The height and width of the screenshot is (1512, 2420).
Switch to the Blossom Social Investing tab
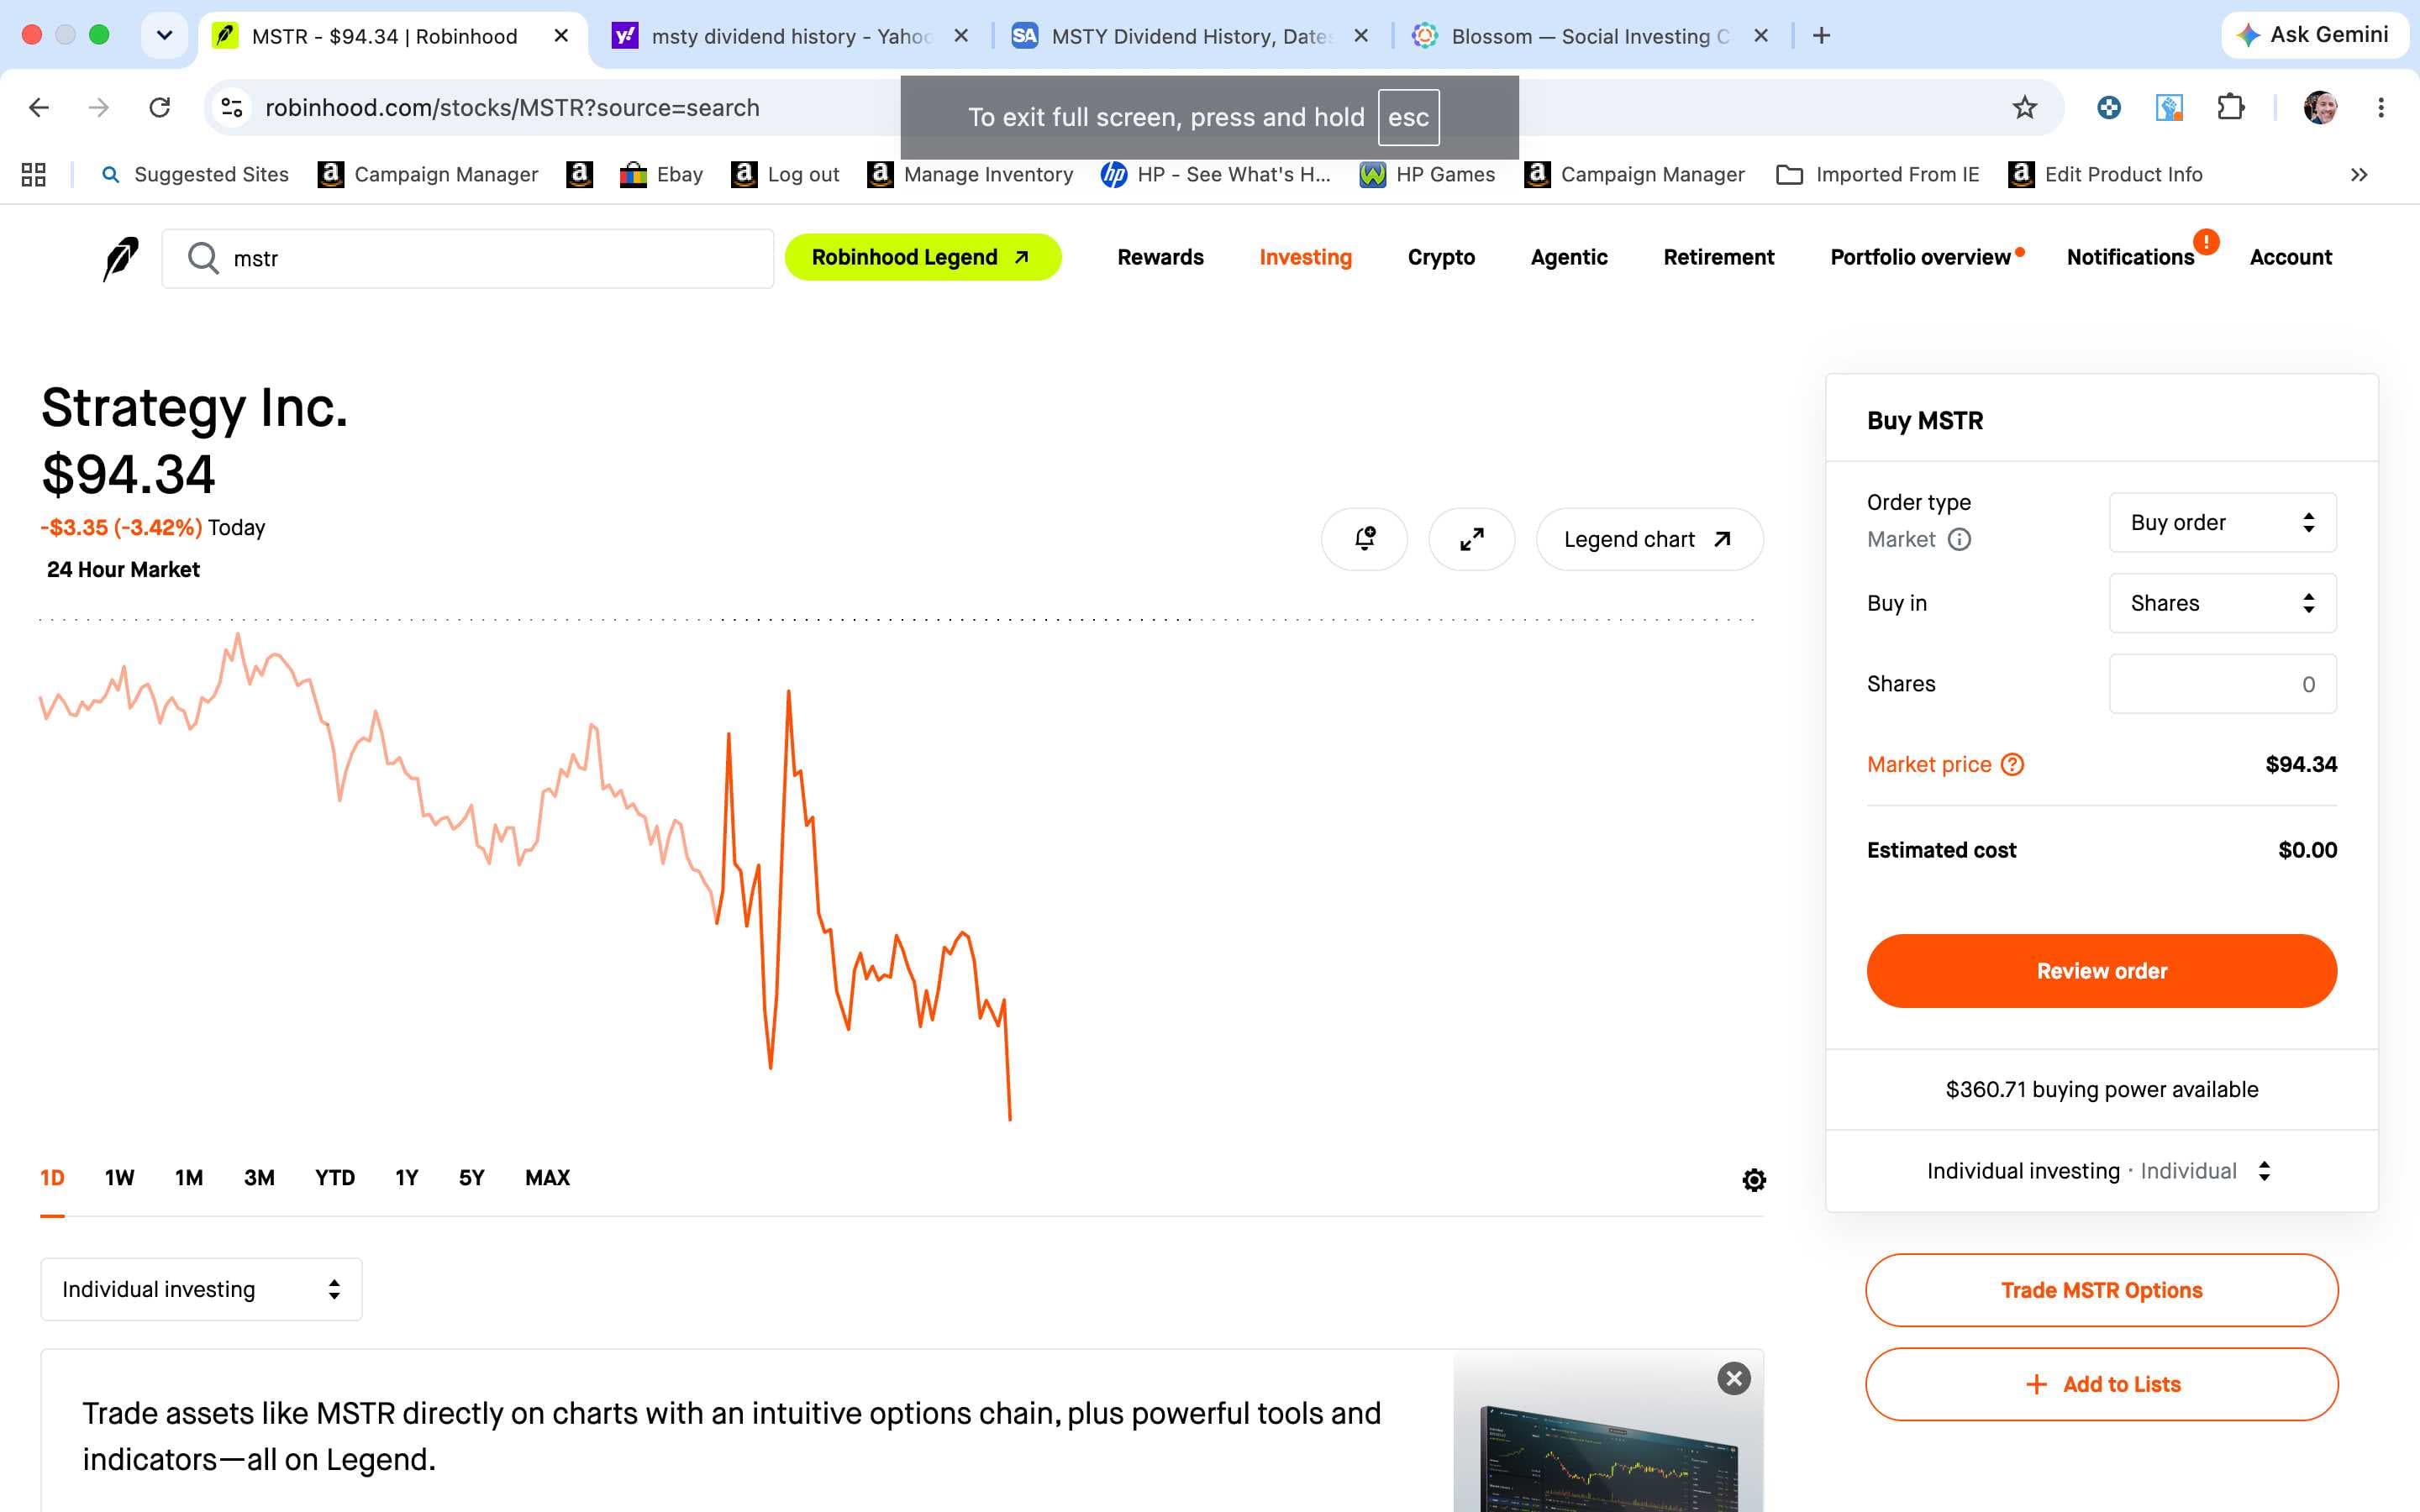(1590, 36)
